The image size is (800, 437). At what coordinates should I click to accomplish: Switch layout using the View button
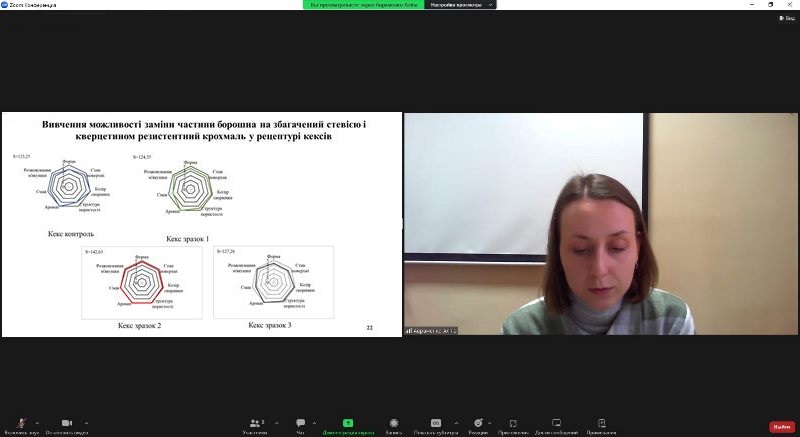787,18
